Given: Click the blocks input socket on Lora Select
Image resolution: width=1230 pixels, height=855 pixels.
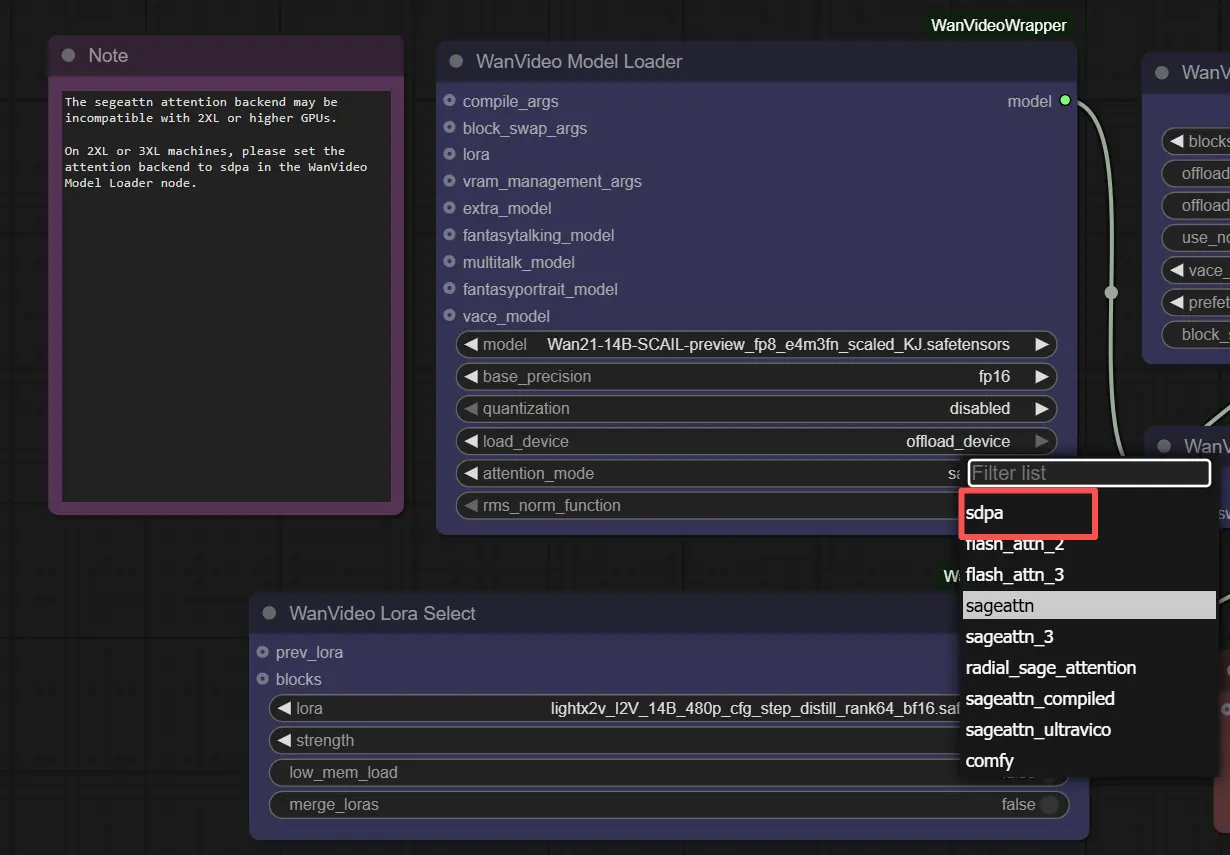Looking at the screenshot, I should click(261, 679).
